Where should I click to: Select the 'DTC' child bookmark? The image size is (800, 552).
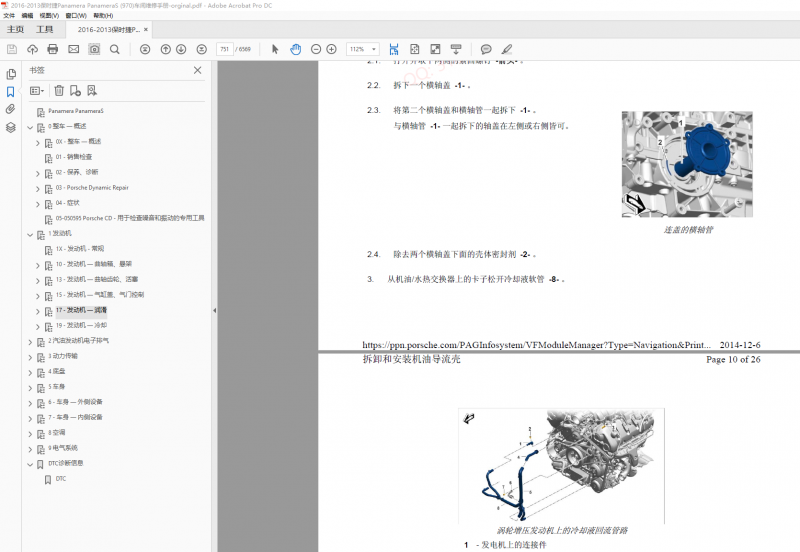(x=61, y=479)
